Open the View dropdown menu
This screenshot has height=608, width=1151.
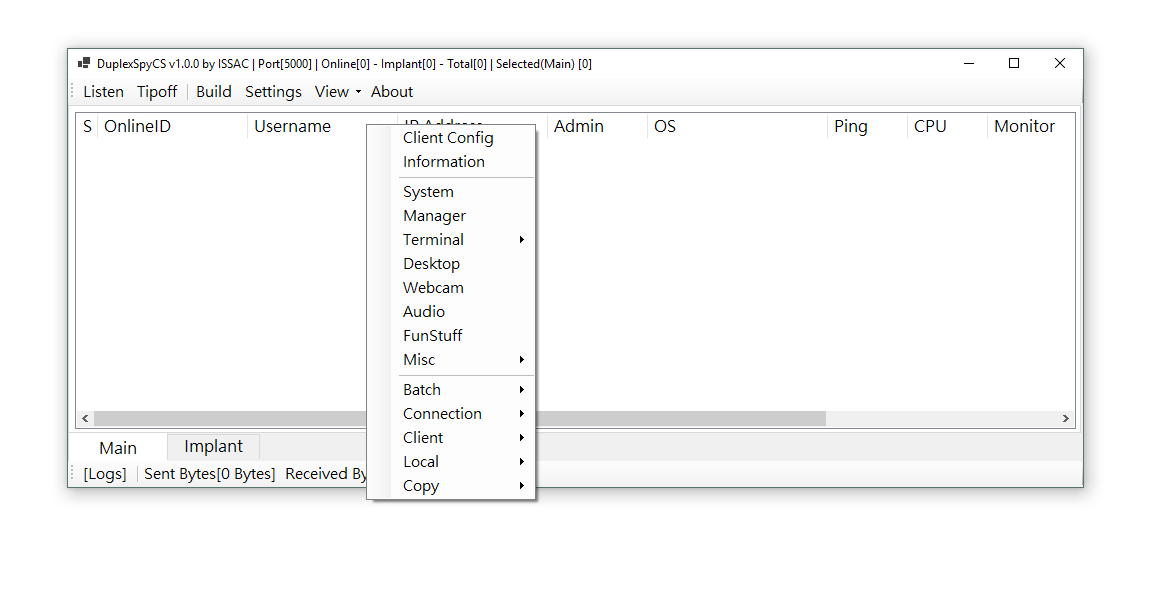(x=331, y=91)
